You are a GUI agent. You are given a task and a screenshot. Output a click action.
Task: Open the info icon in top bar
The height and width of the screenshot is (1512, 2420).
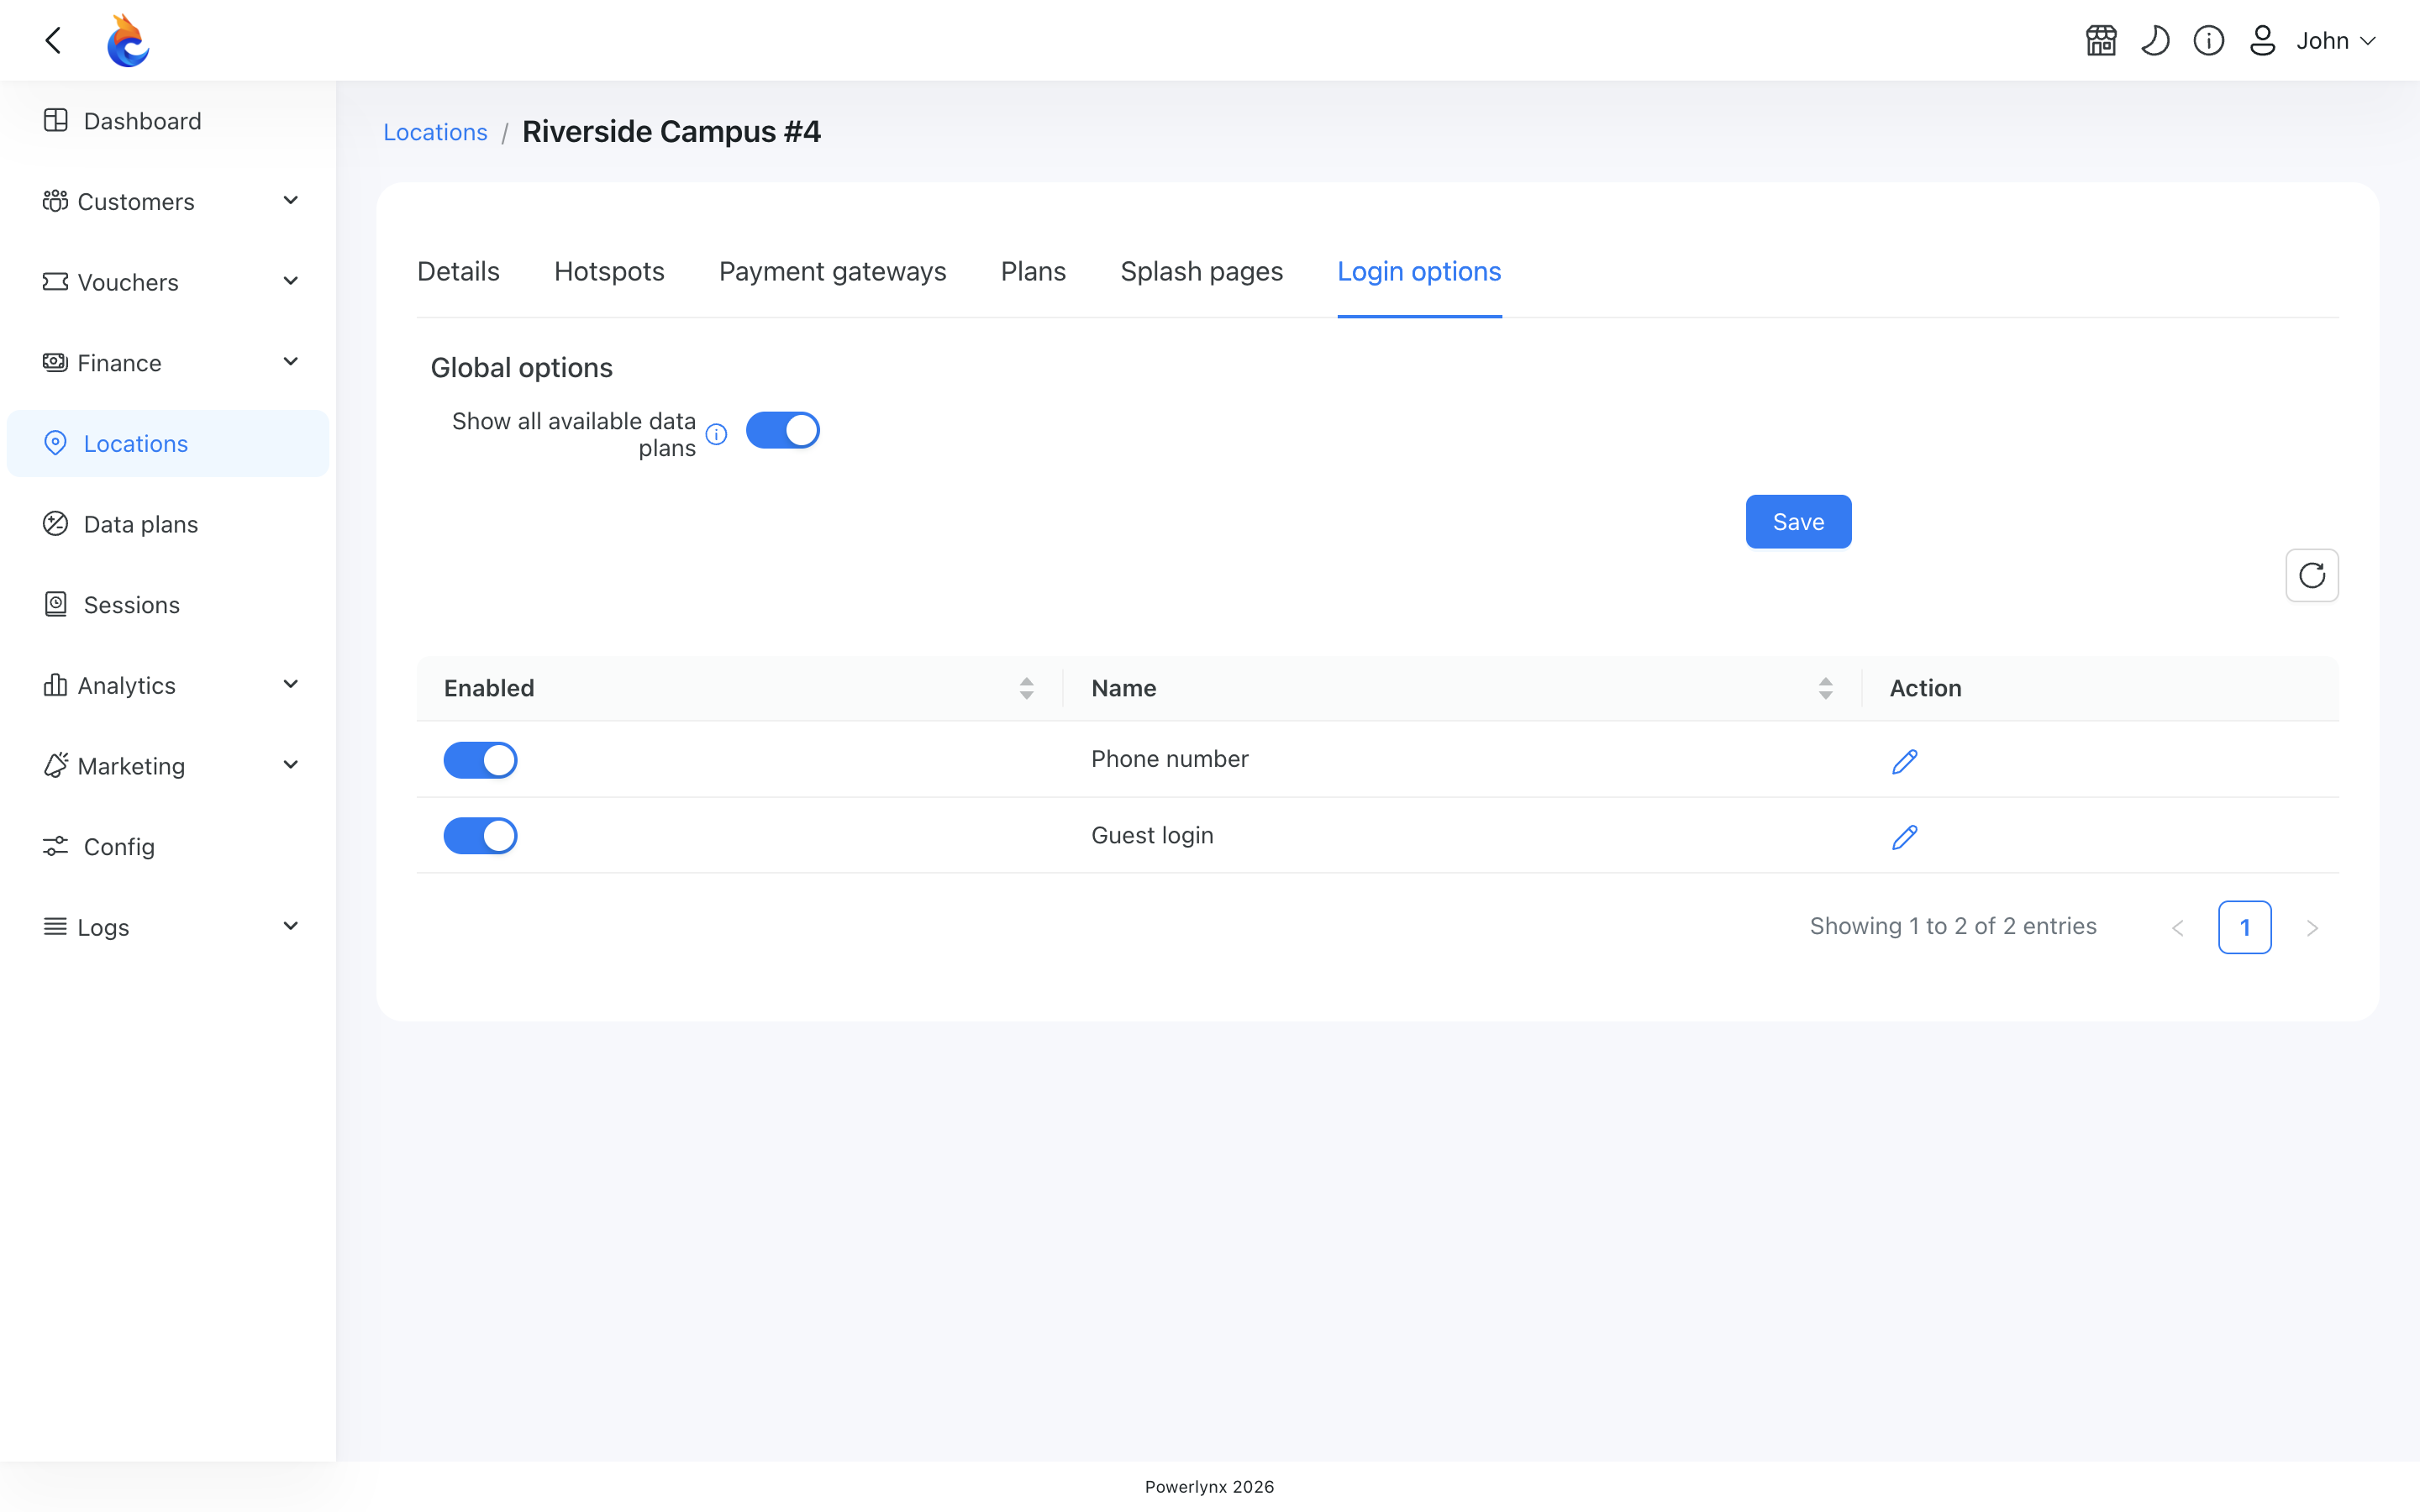click(x=2209, y=41)
